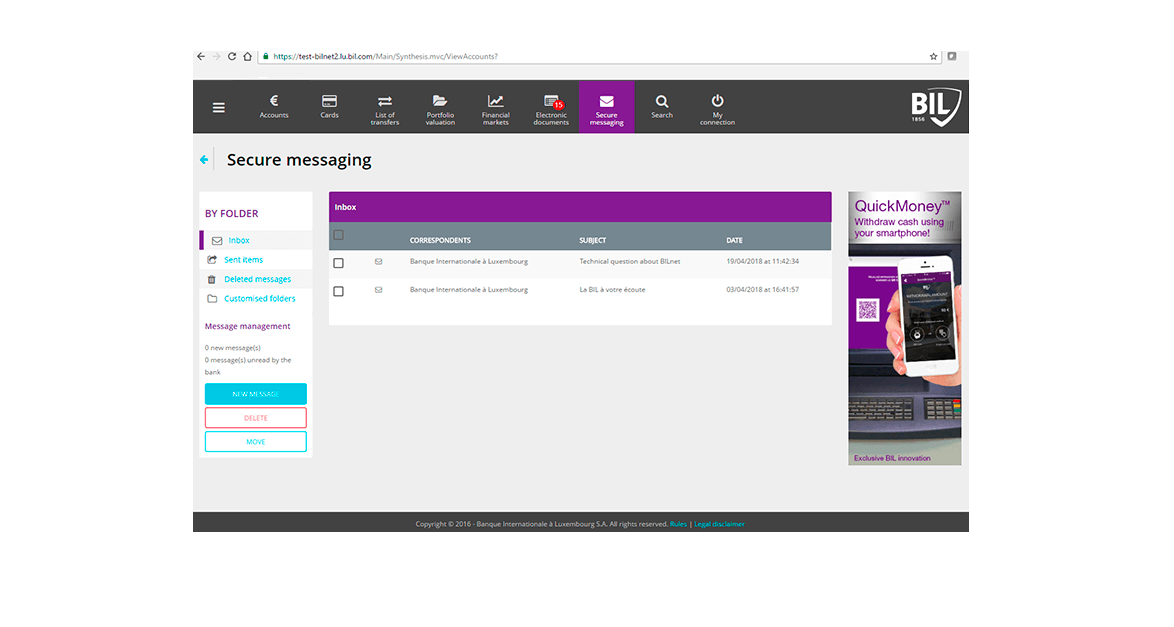Open Portfolio valuation

click(440, 109)
